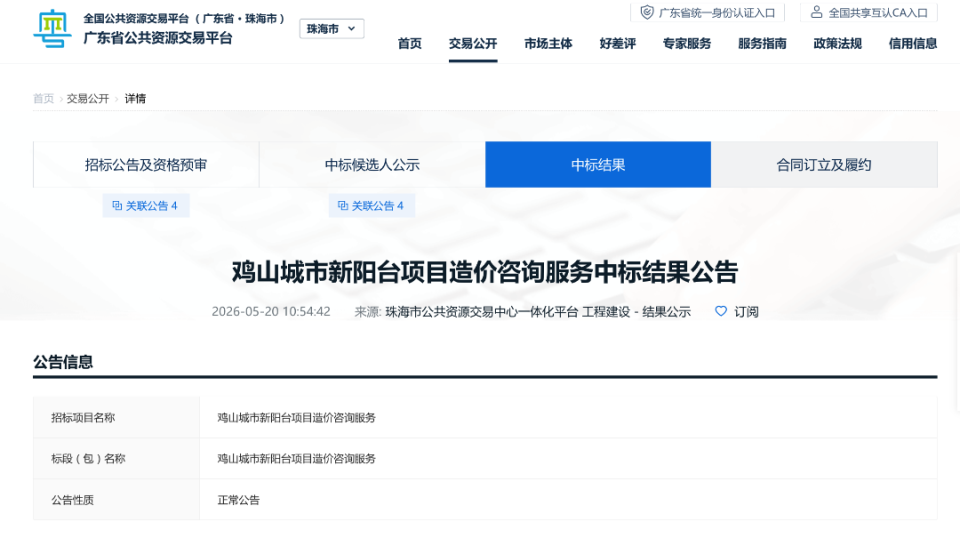The image size is (960, 546).
Task: Go to 首页 in breadcrumb
Action: coord(43,99)
